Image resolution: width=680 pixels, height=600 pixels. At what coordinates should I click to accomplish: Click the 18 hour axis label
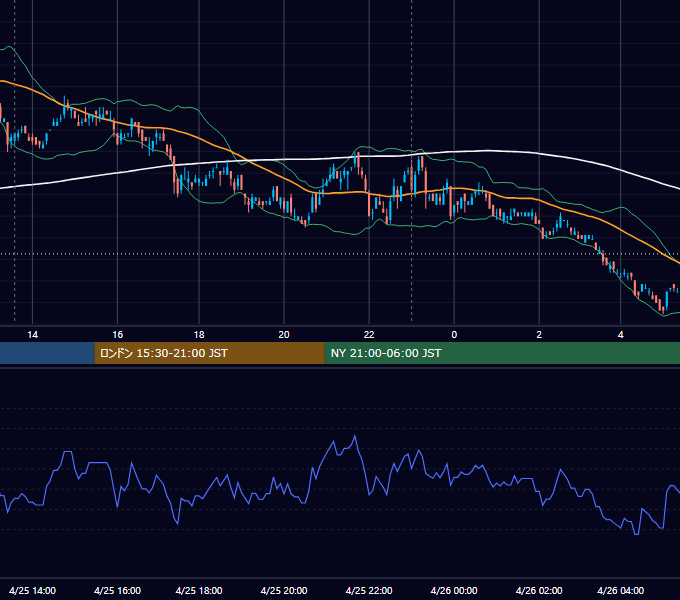point(199,335)
